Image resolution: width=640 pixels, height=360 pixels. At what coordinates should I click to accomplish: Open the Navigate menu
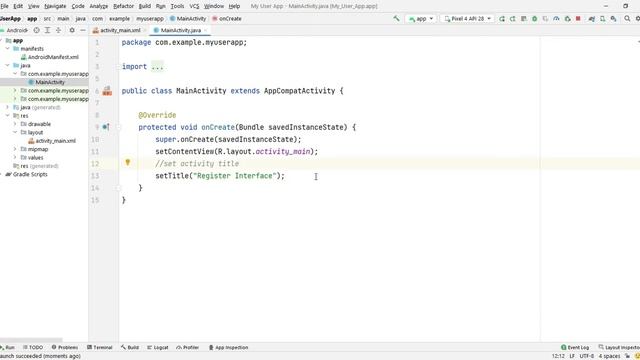(x=55, y=6)
